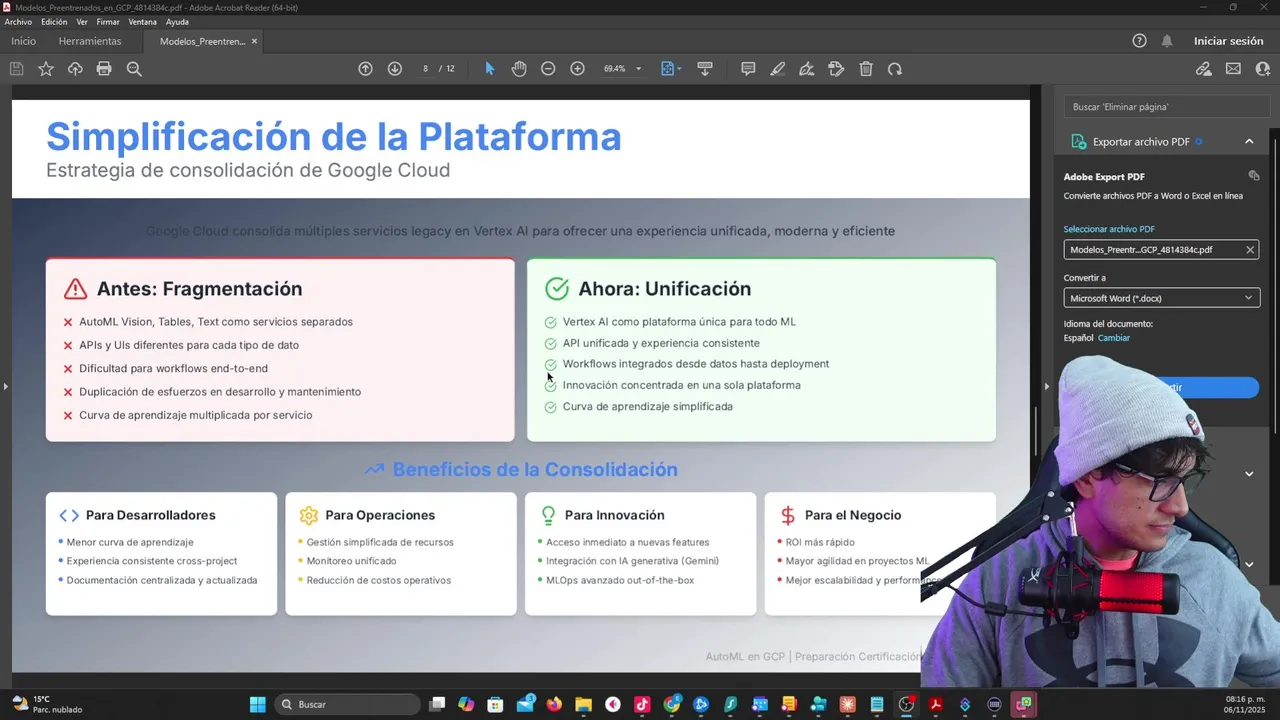
Task: Collapse the right tools pane arrow
Action: pyautogui.click(x=1046, y=386)
